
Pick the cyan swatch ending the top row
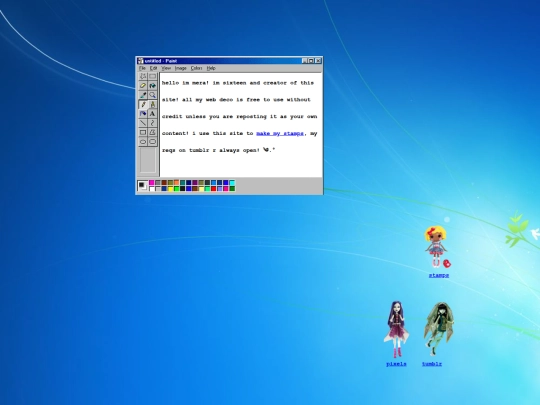[232, 183]
